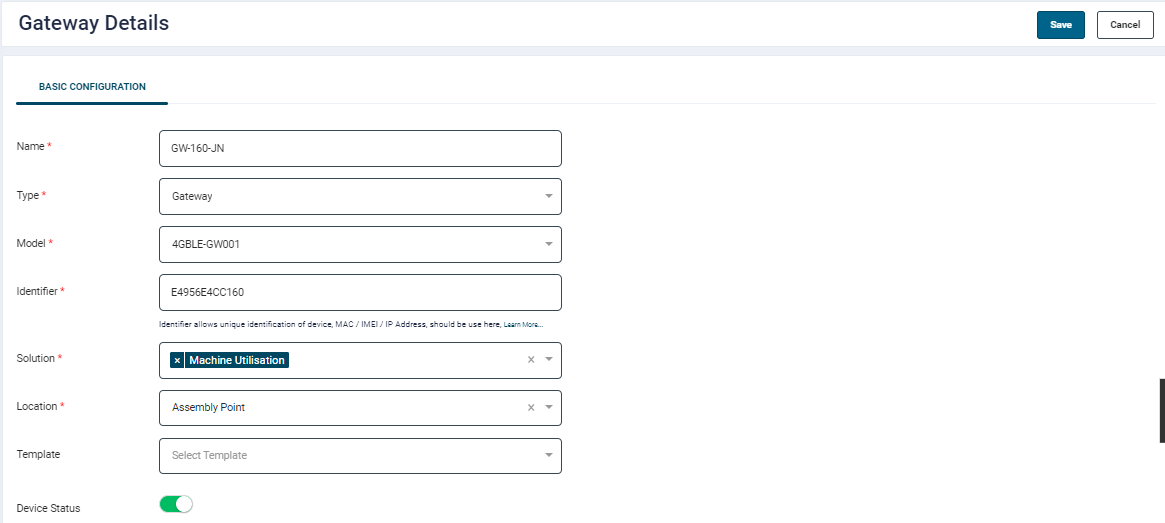The width and height of the screenshot is (1165, 523).
Task: Click the Template field's dropdown arrow
Action: tap(548, 456)
